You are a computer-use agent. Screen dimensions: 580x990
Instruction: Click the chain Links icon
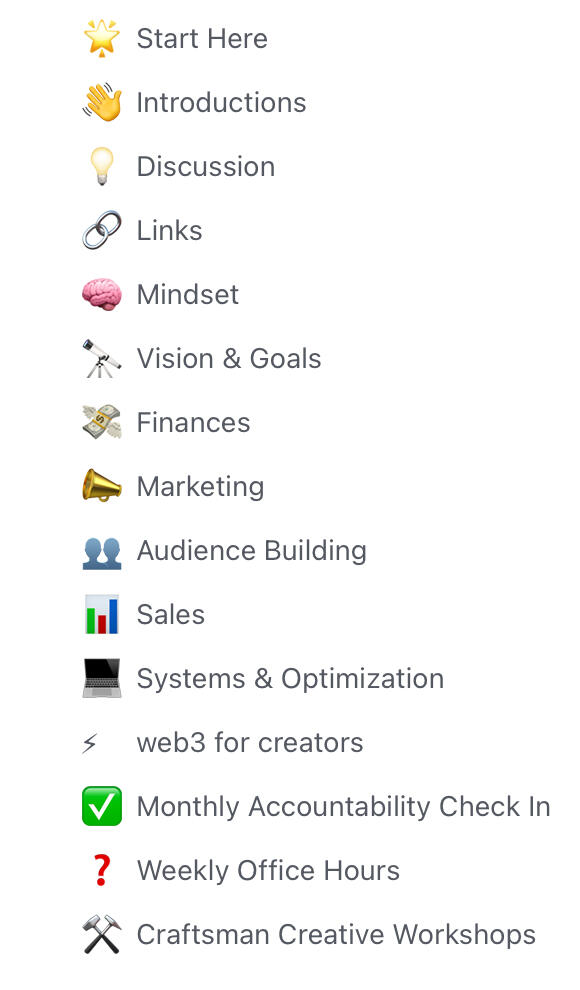(102, 230)
